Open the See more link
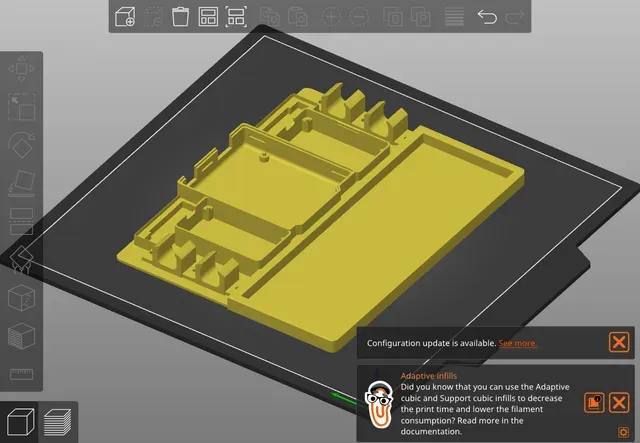Viewport: 640px width, 443px height. coord(518,343)
